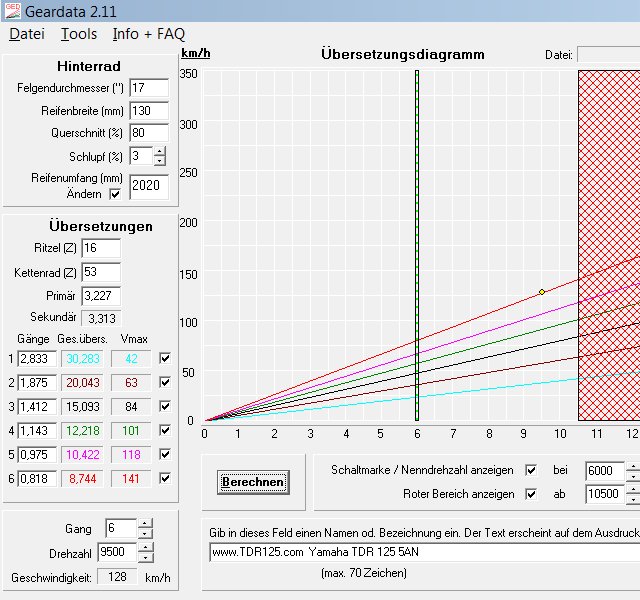Viewport: 640px width, 600px height.
Task: Click the Geardata app icon in title bar
Action: (x=10, y=10)
